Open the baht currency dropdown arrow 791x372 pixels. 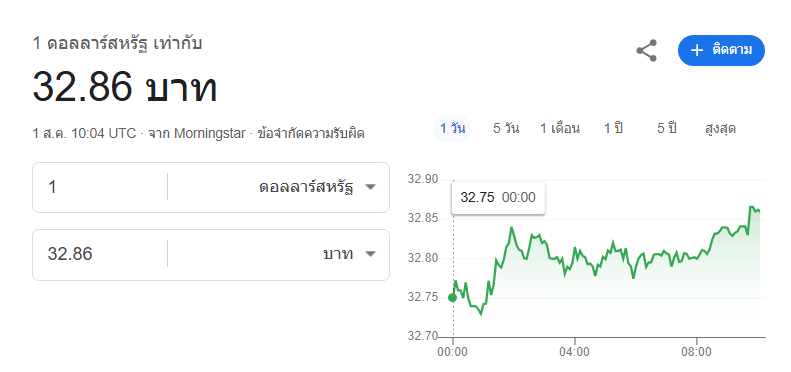(370, 254)
